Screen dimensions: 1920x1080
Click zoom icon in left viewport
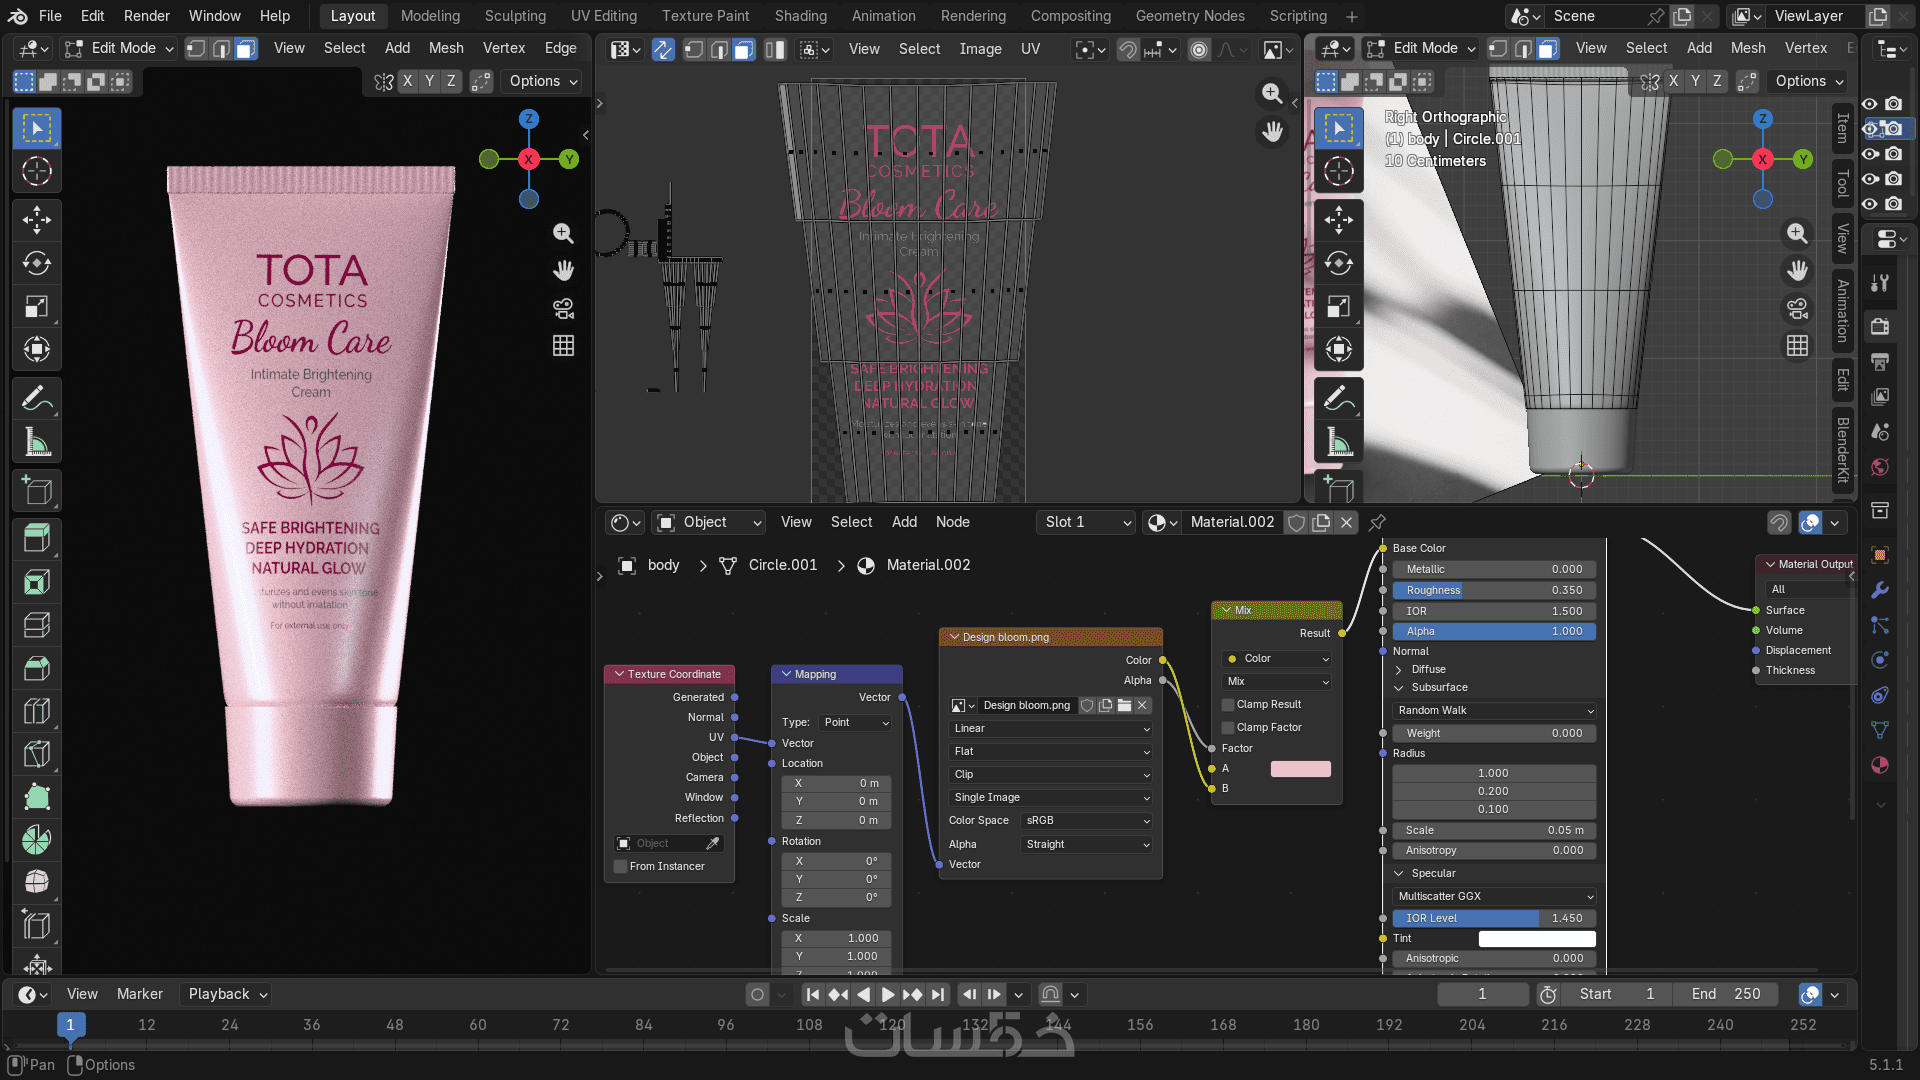(563, 233)
